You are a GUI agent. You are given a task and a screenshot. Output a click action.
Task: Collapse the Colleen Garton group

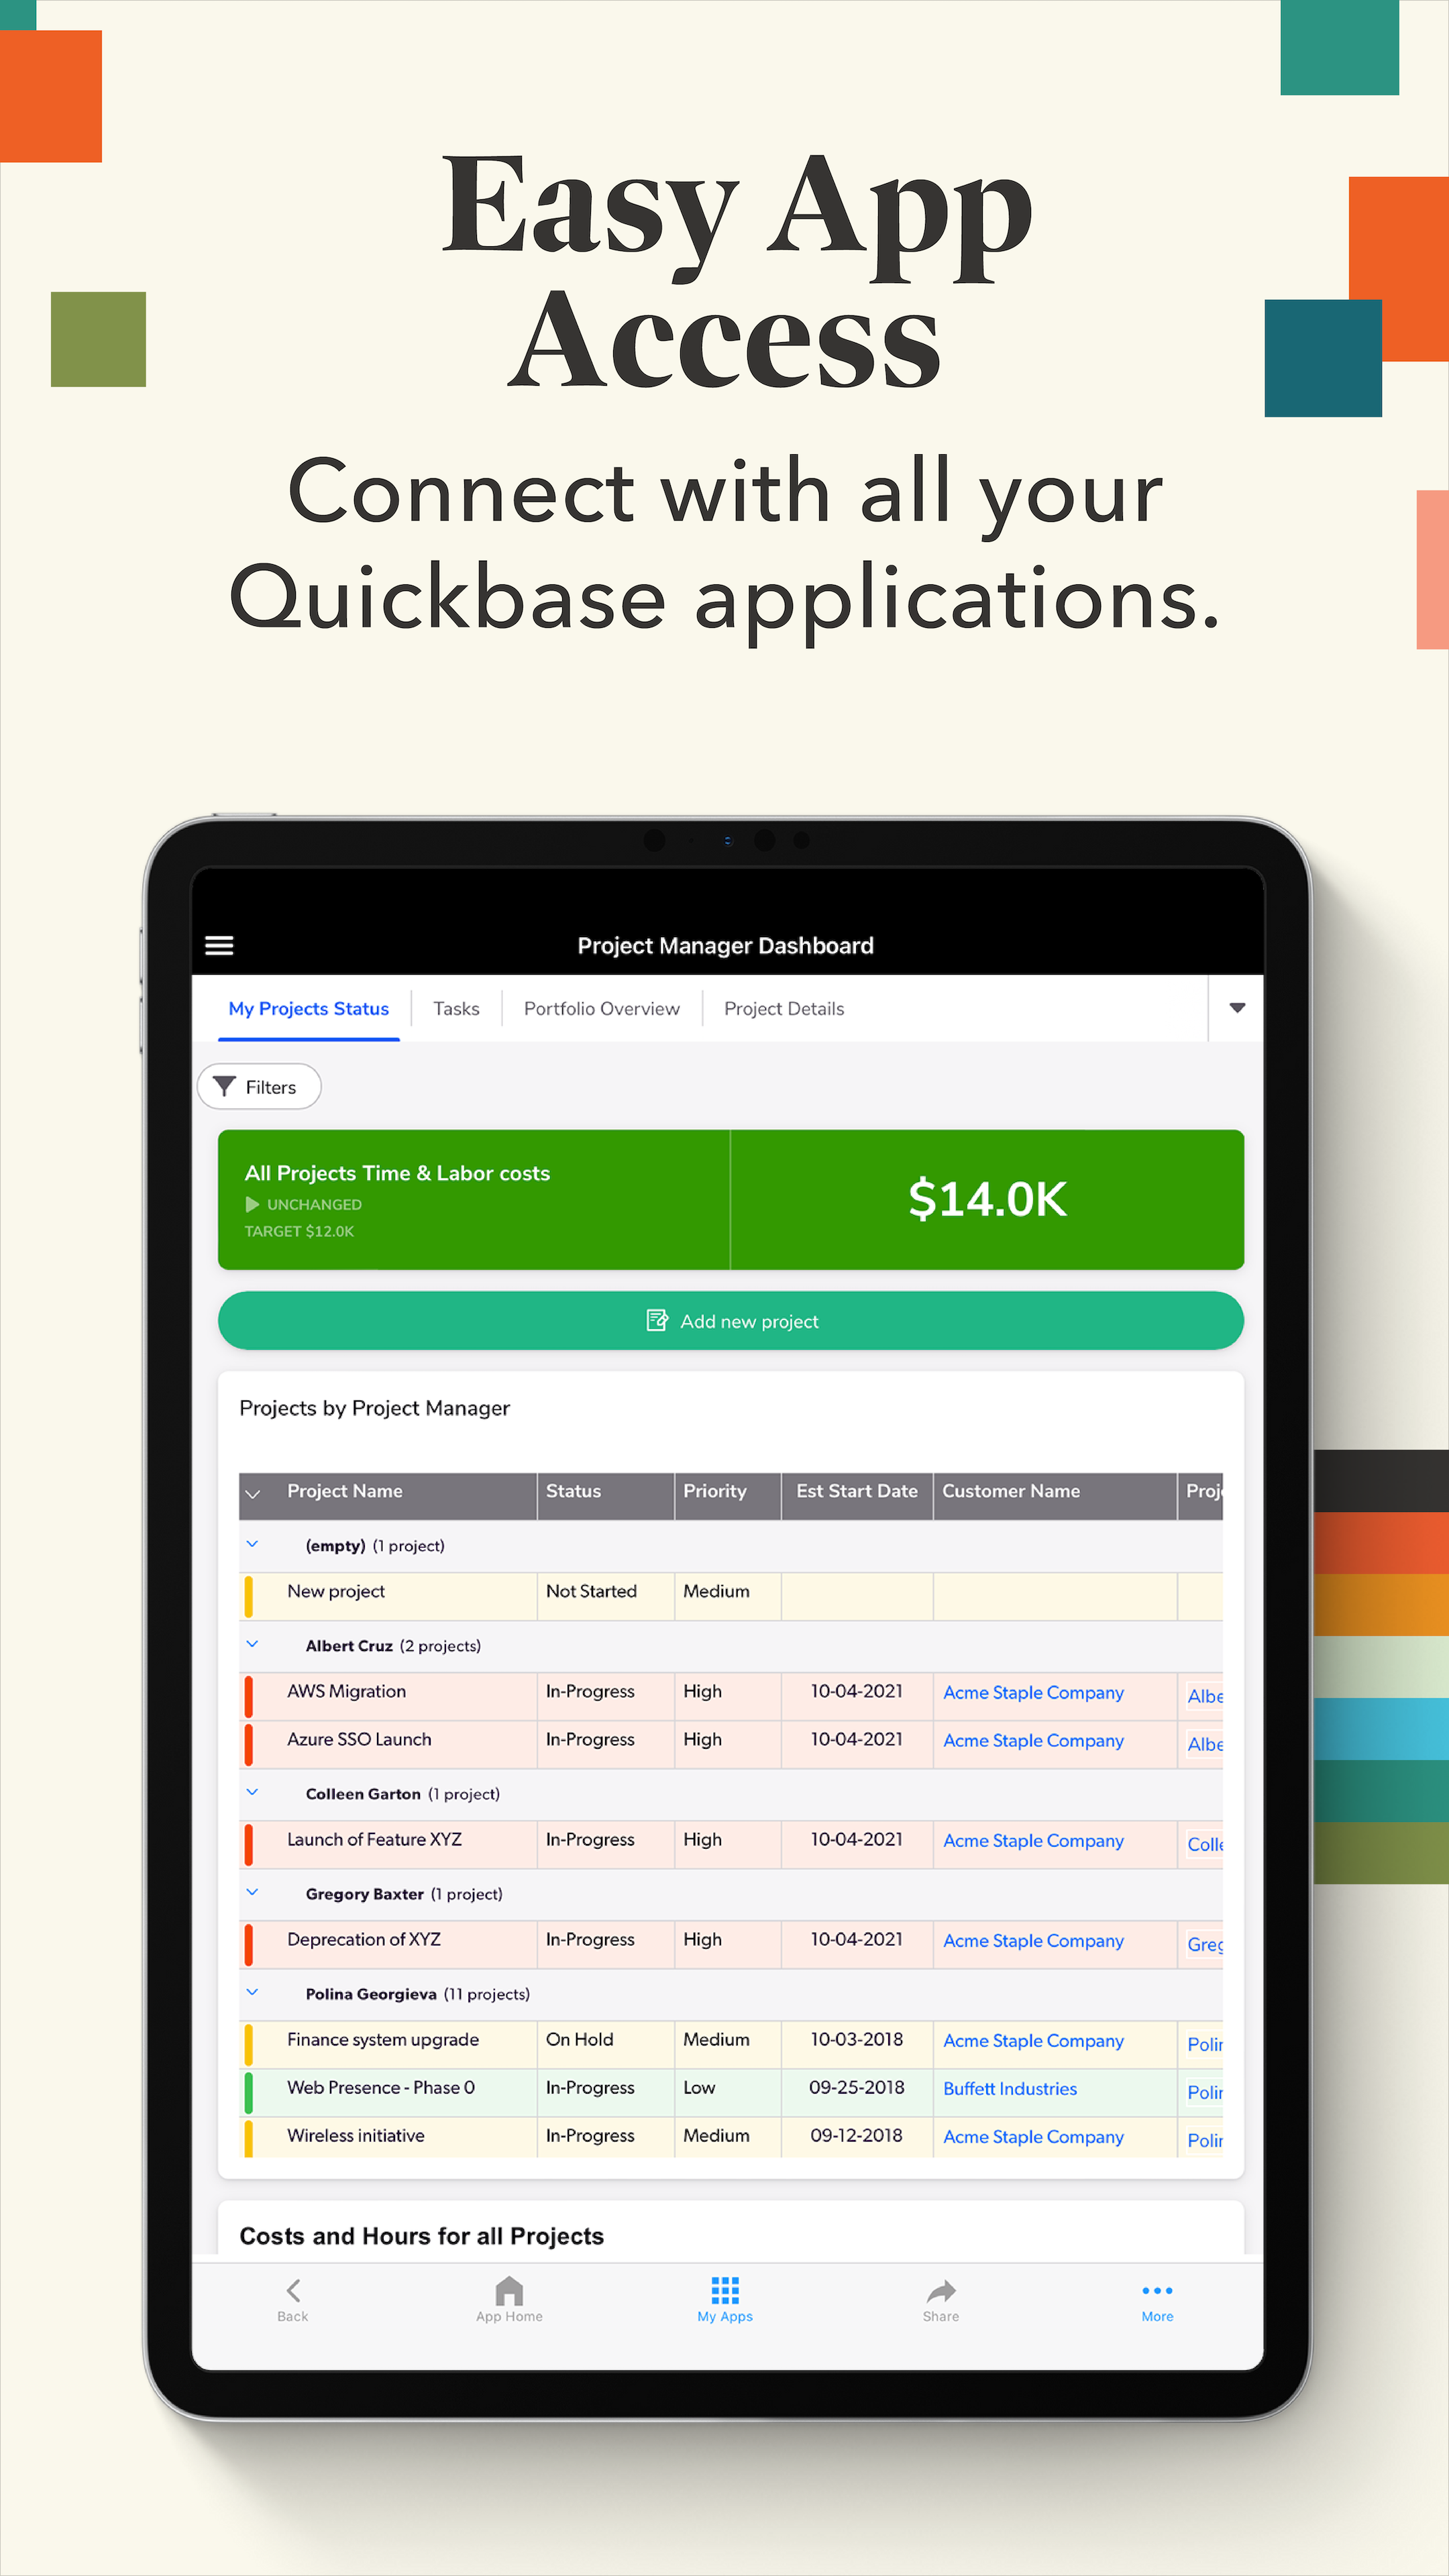pos(252,1792)
